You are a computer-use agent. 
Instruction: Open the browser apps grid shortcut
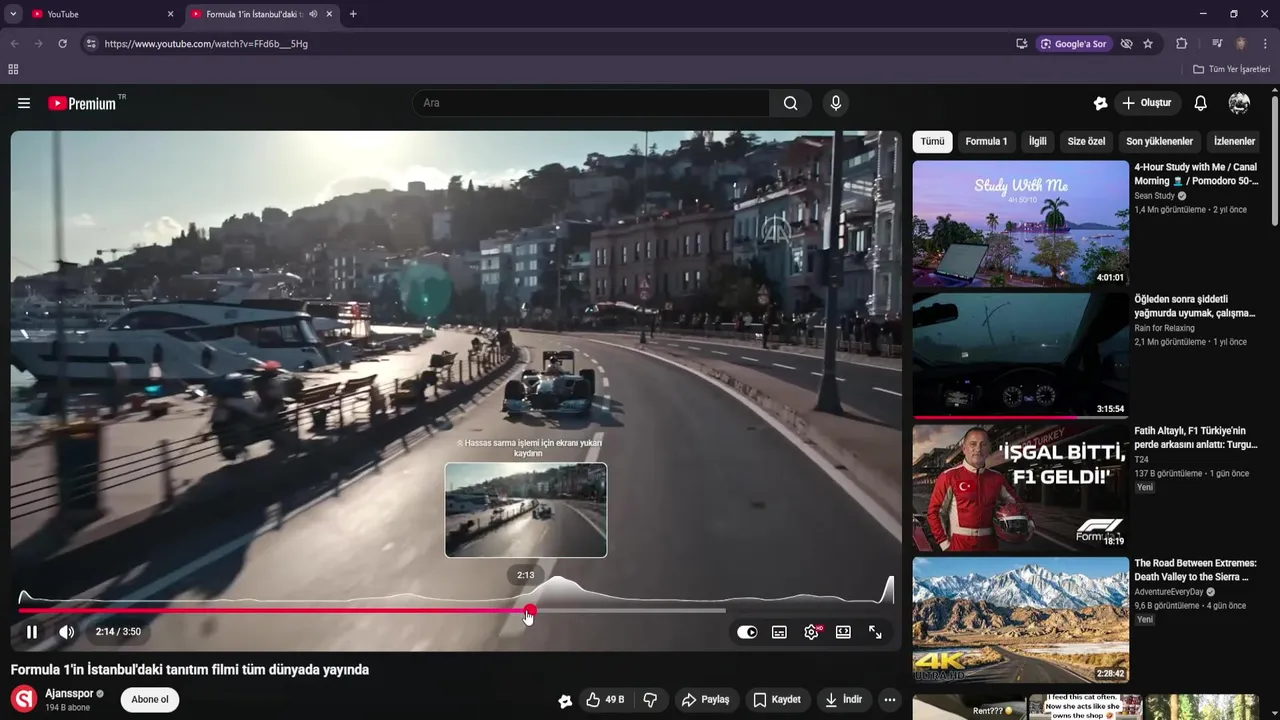pos(13,69)
